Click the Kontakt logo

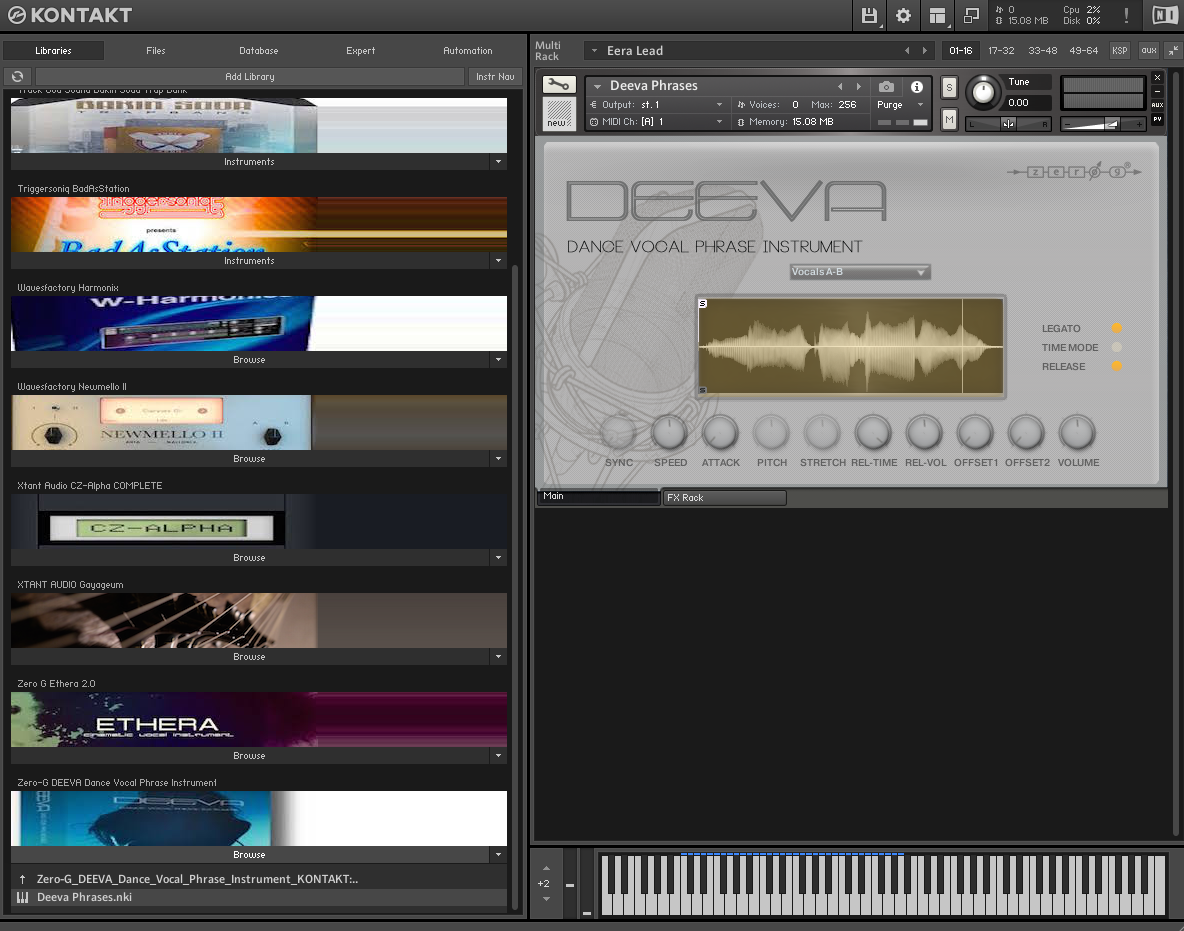[69, 15]
